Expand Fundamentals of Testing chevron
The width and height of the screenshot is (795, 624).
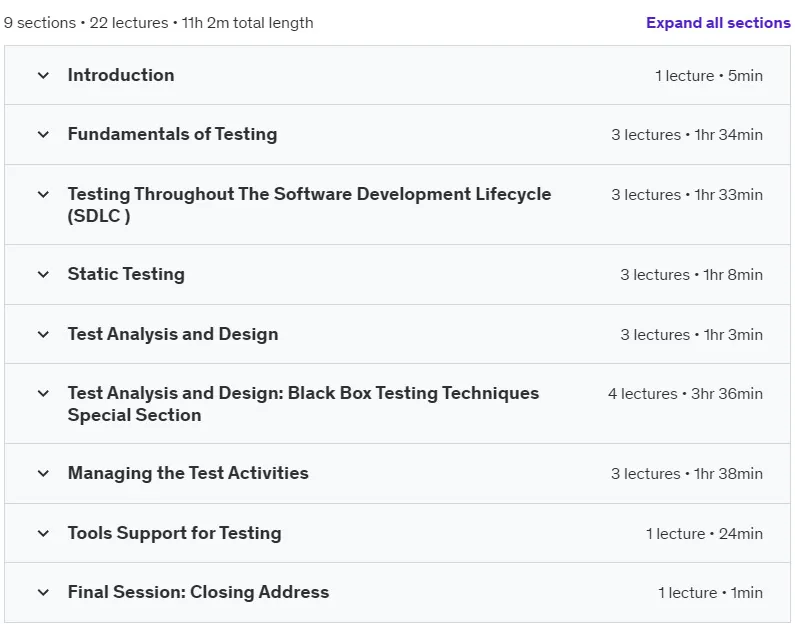click(44, 135)
